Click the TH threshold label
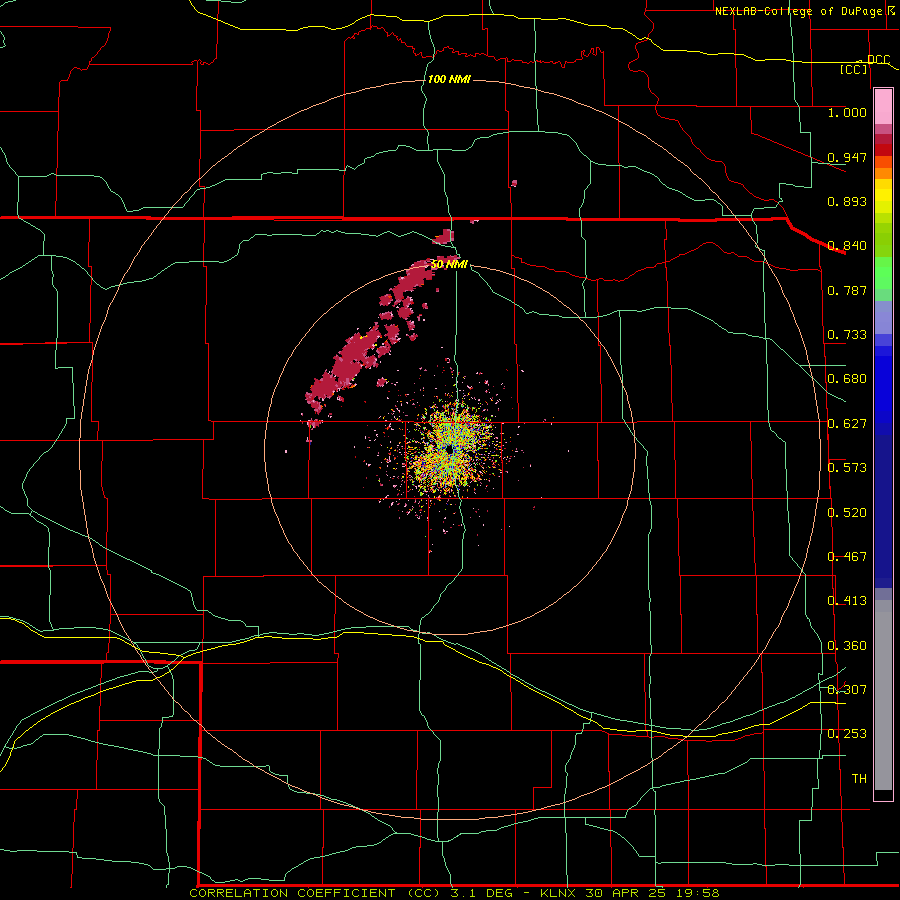900x900 pixels. coord(859,779)
